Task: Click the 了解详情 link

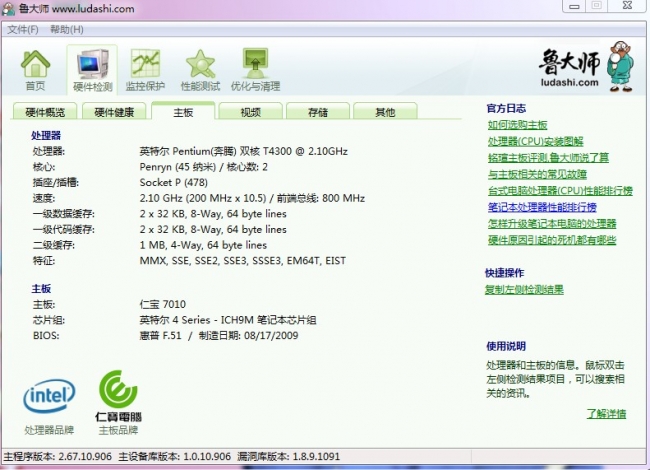Action: point(606,413)
